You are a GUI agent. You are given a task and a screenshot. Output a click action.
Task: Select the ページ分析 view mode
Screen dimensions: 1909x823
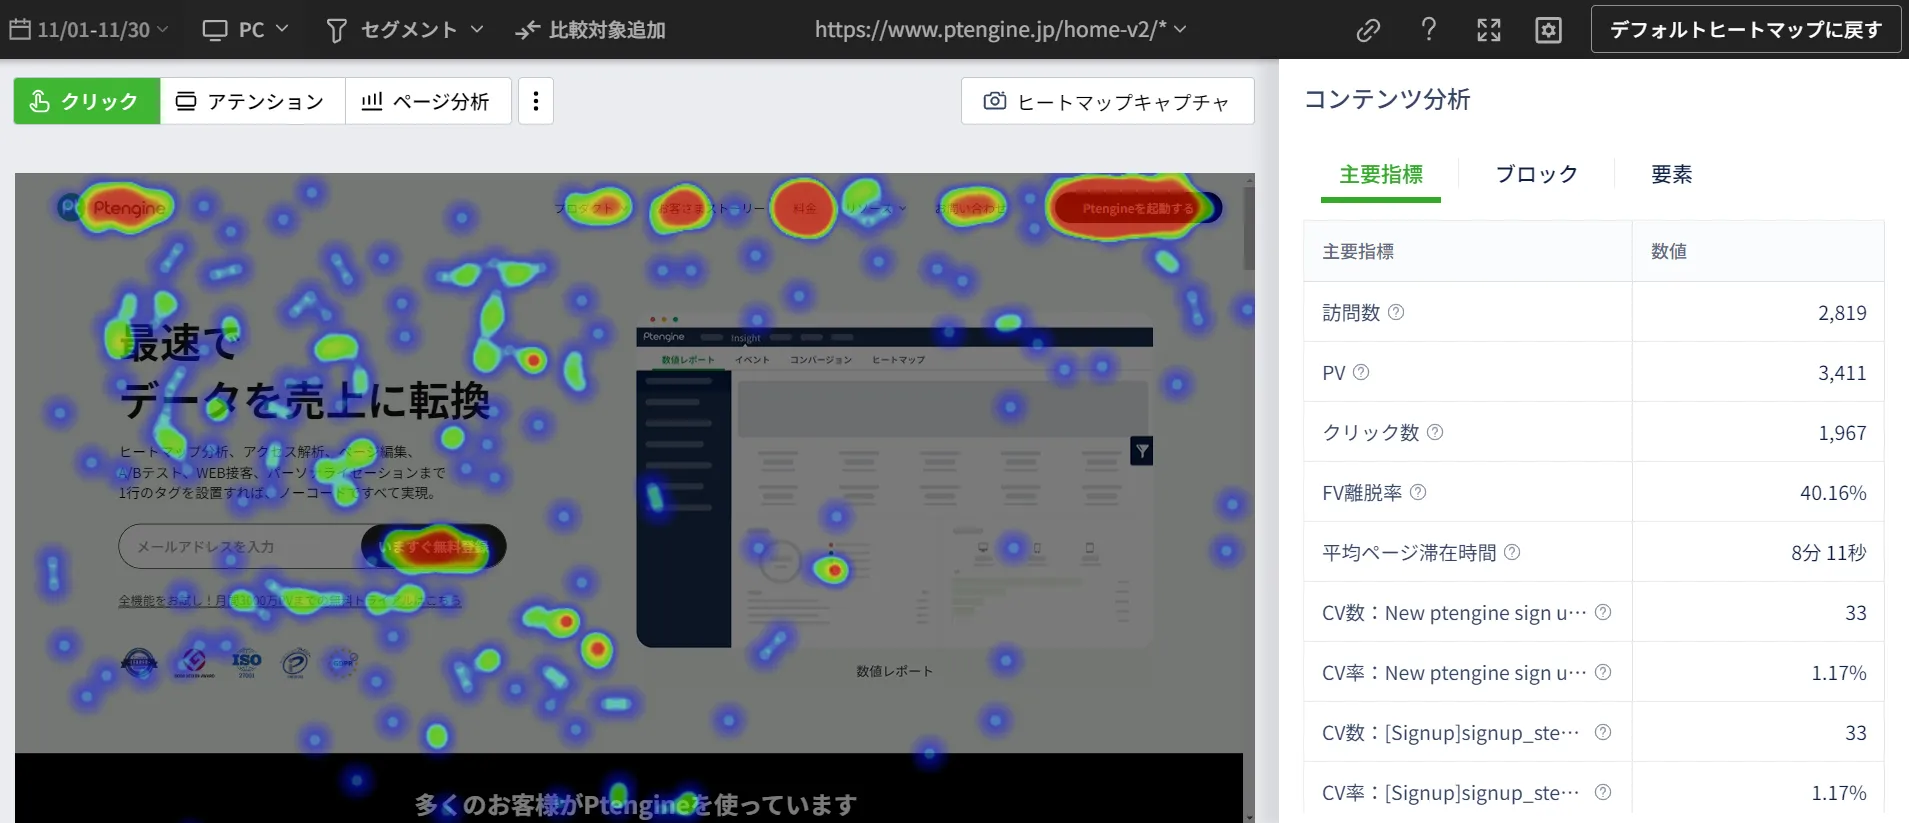[x=427, y=101]
